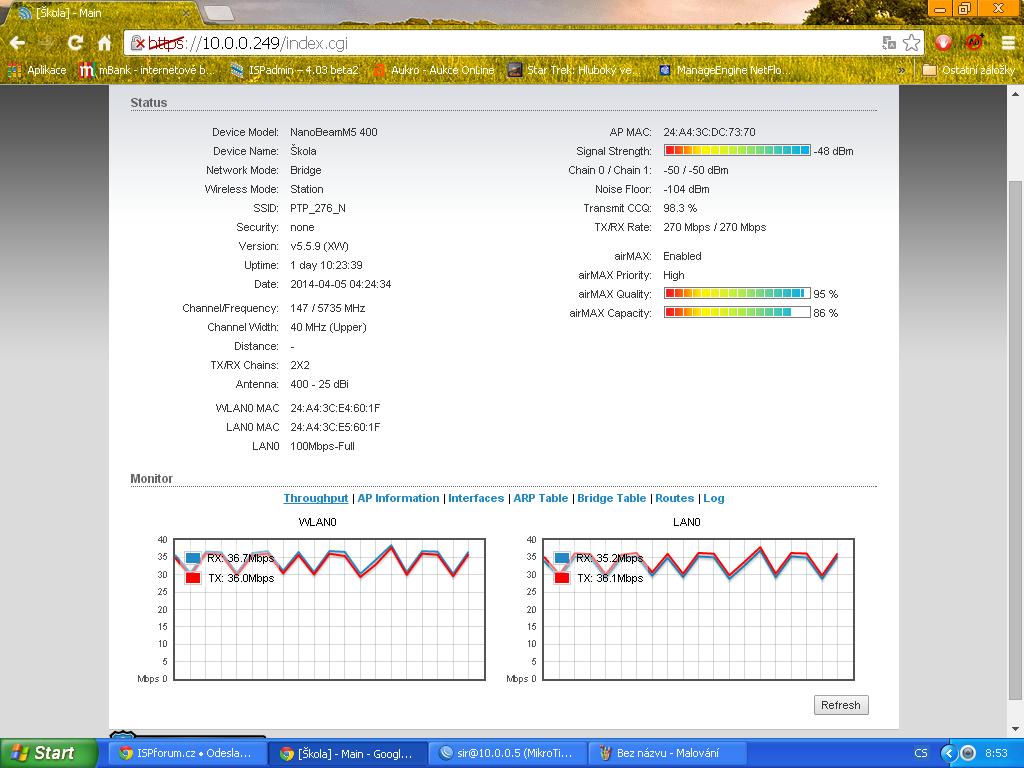Open the translate page icon in address bar
The image size is (1024, 768).
click(x=889, y=43)
